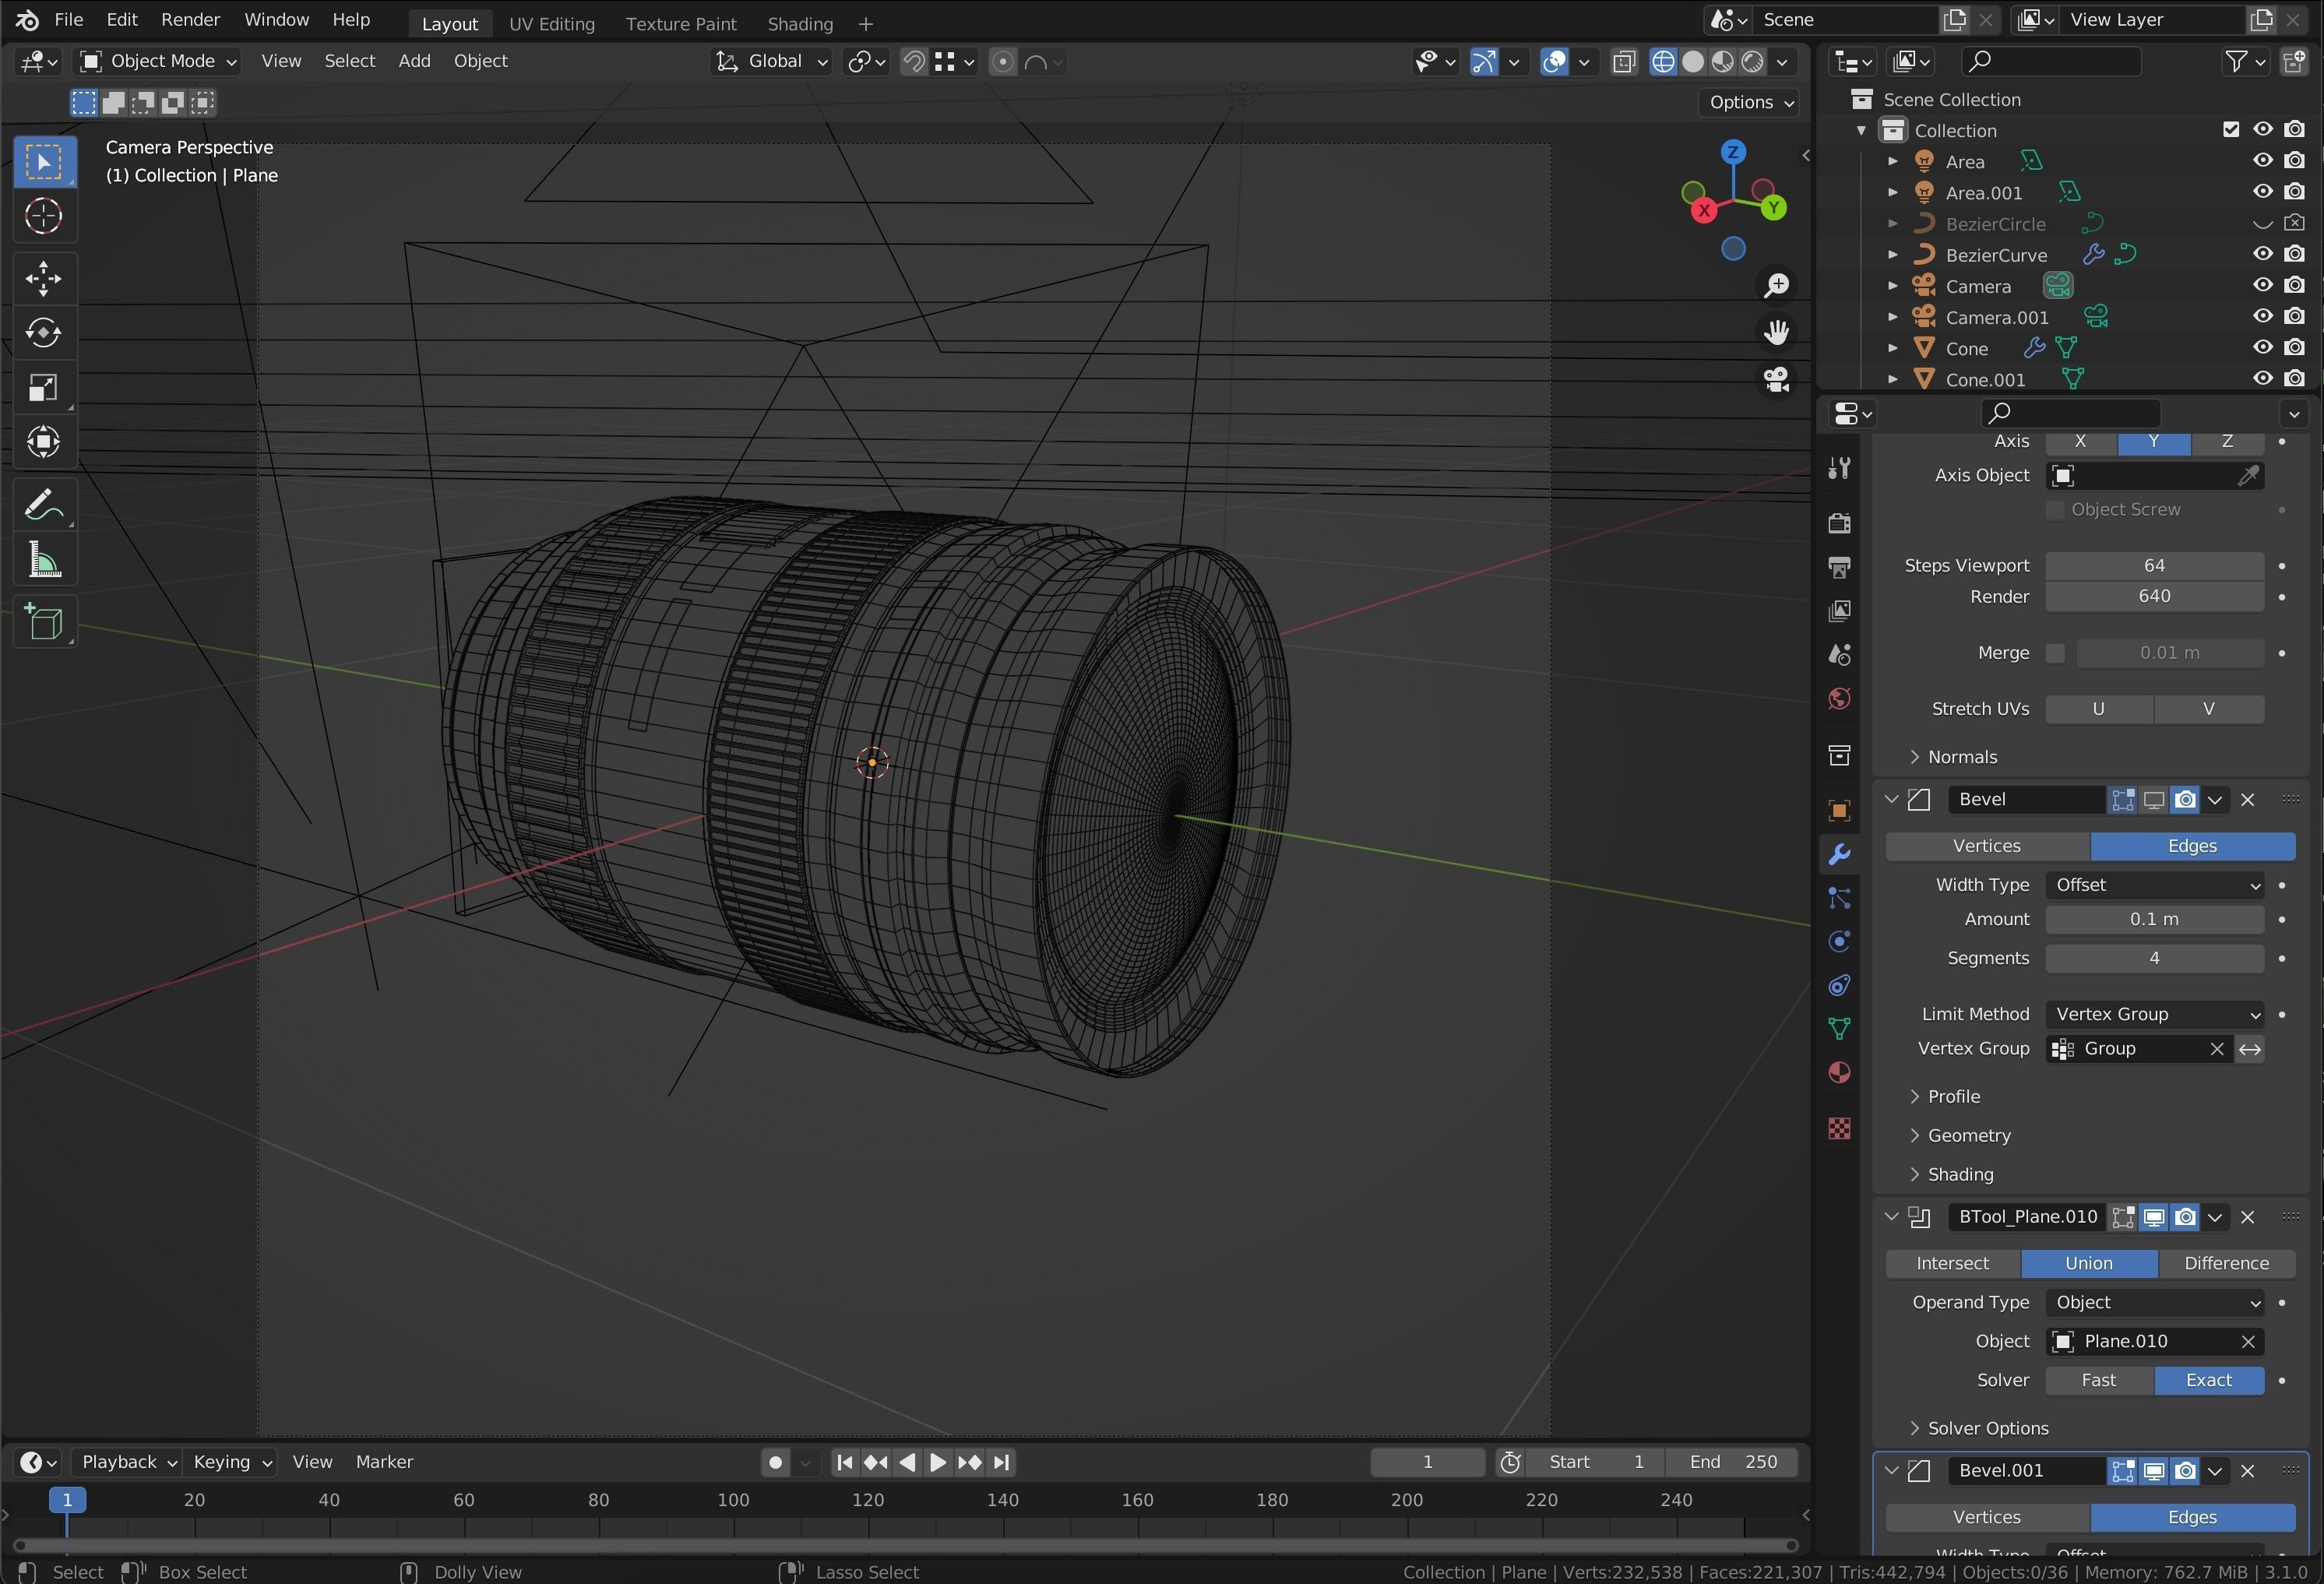Open the Render menu
This screenshot has height=1584, width=2324.
click(190, 20)
